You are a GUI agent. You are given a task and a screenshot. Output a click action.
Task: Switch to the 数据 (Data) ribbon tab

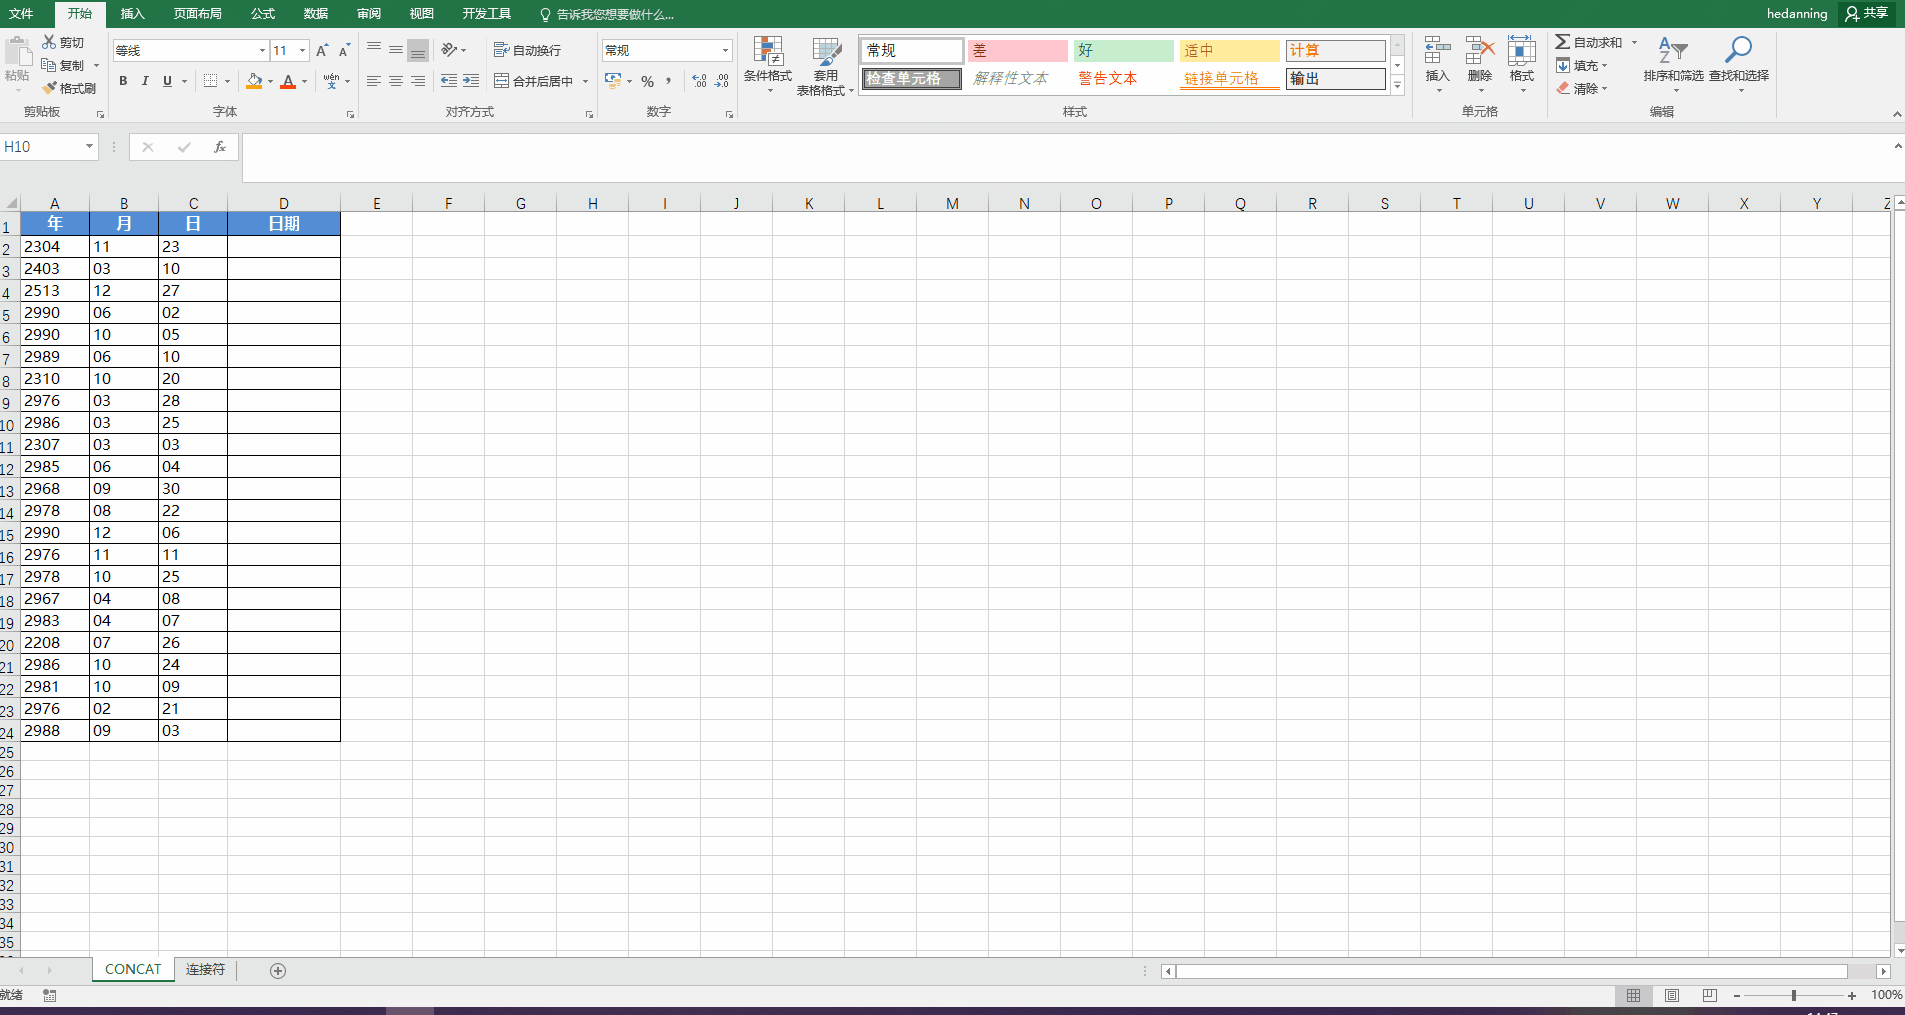(x=316, y=14)
